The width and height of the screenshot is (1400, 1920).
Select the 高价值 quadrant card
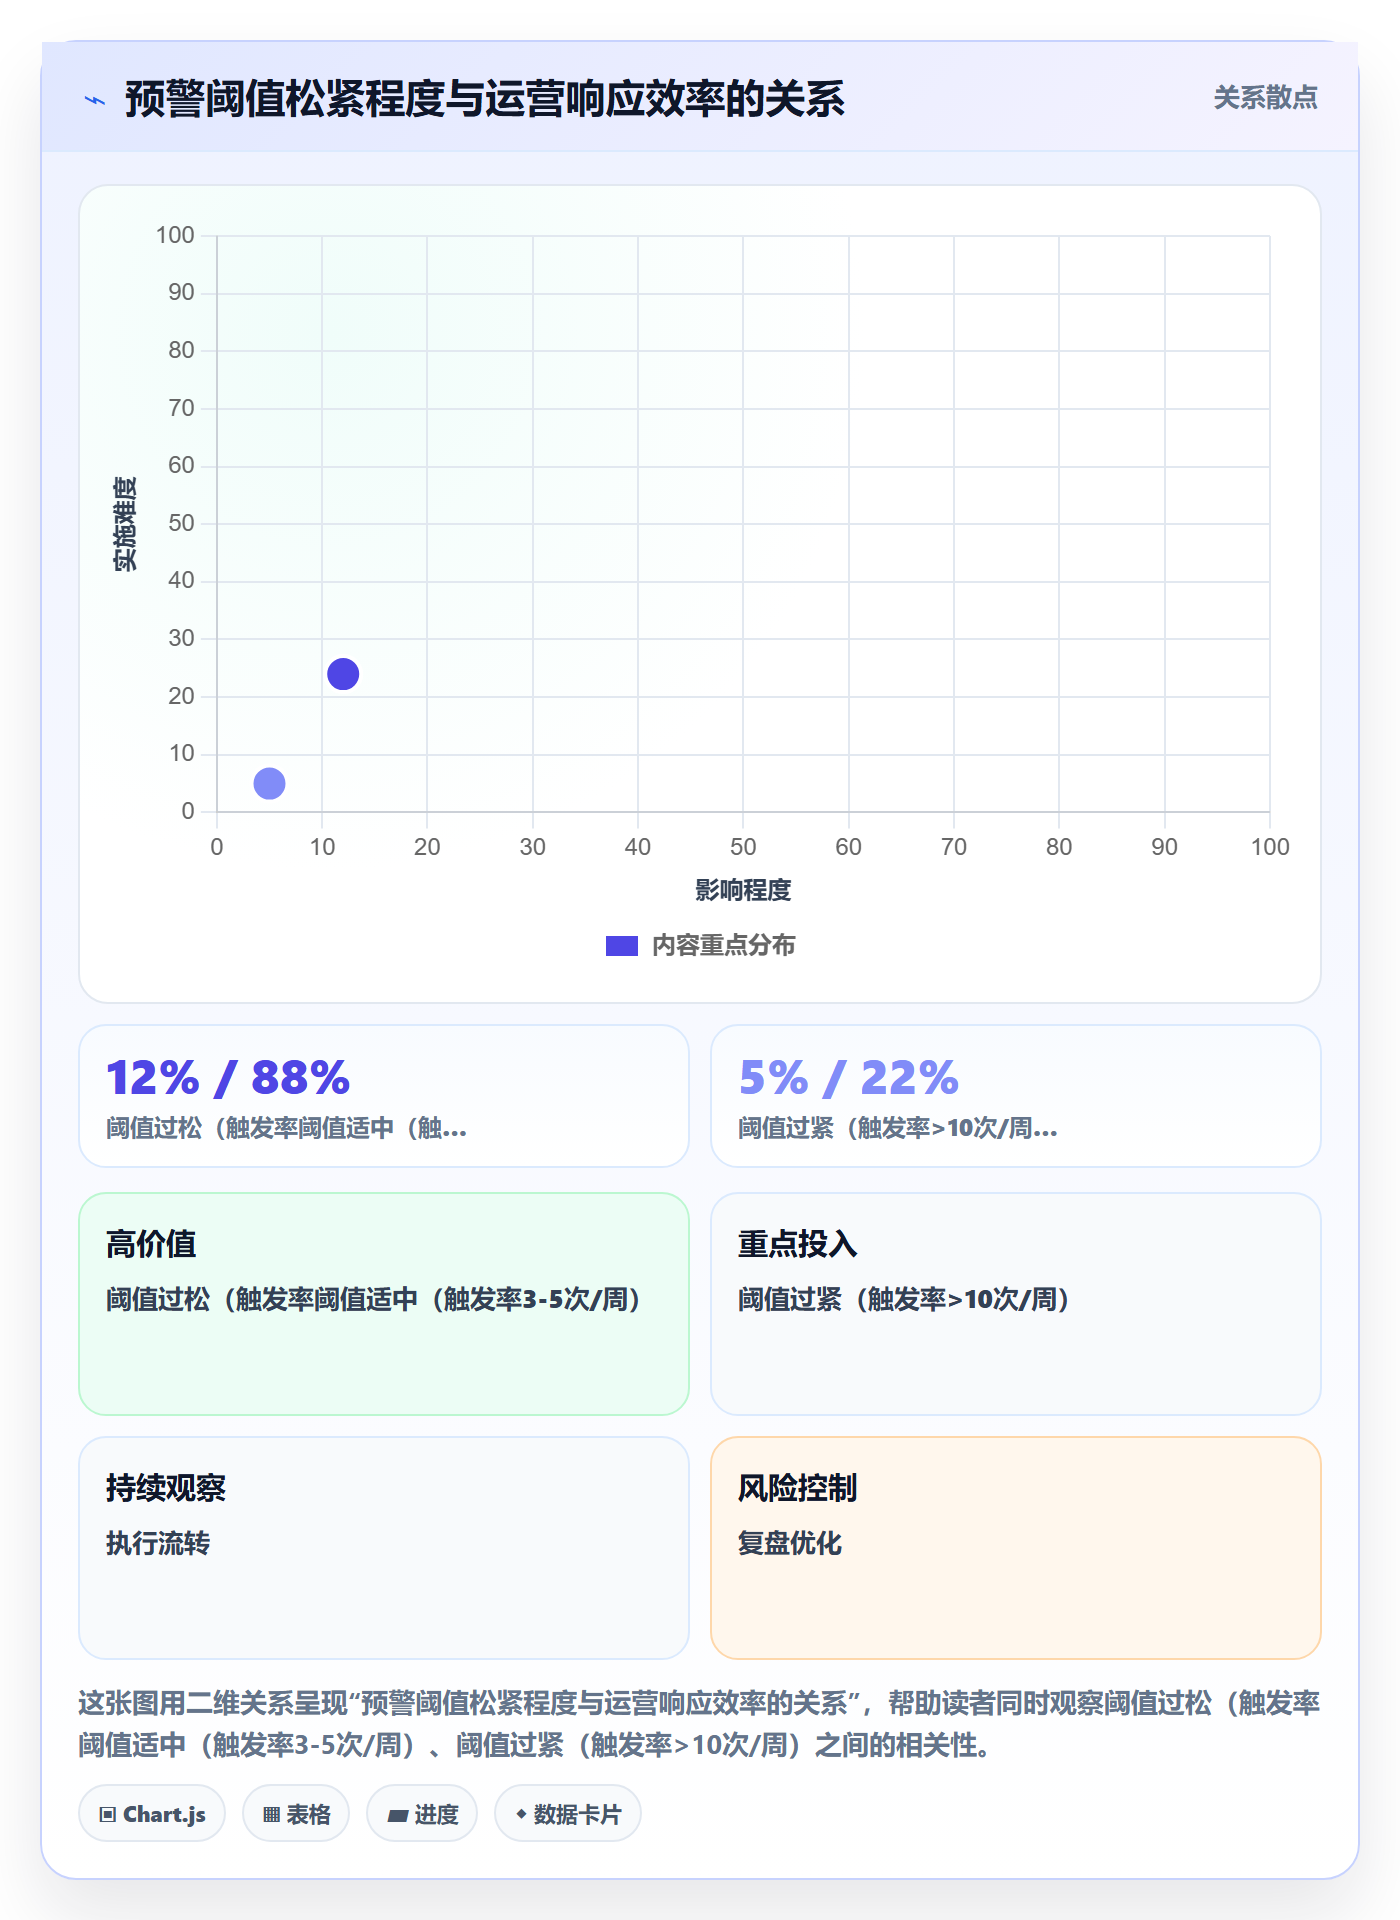pos(384,1304)
